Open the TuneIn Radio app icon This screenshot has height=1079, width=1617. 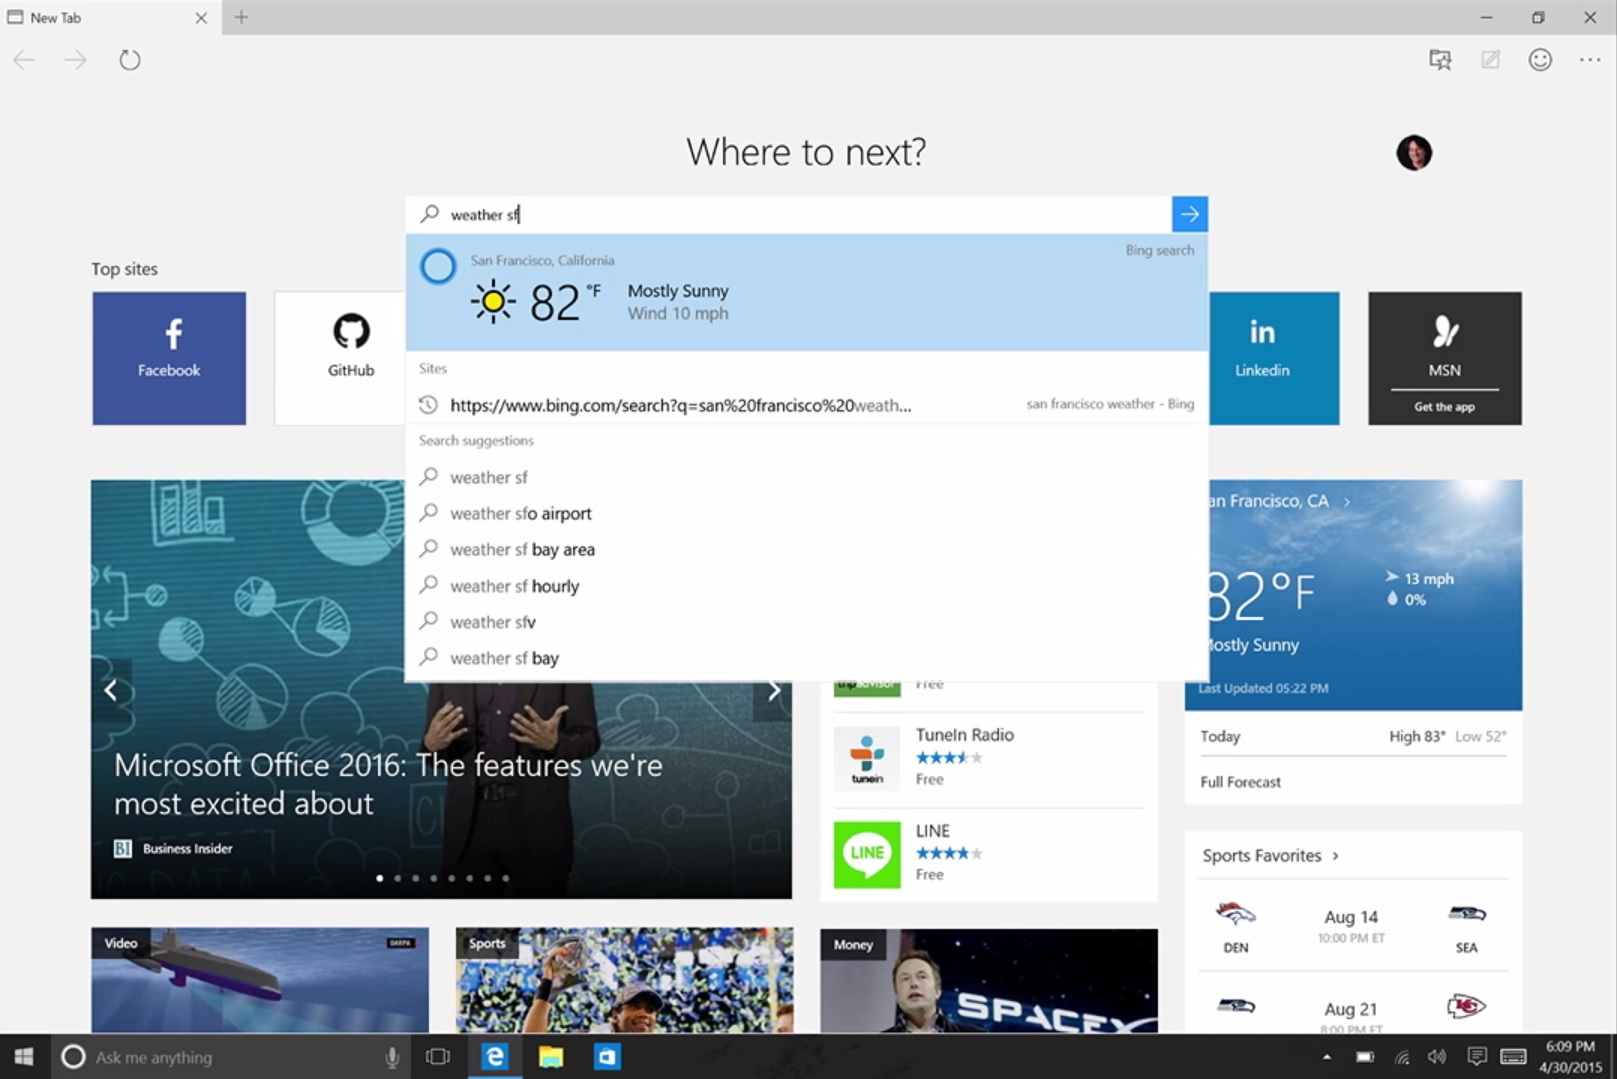867,758
